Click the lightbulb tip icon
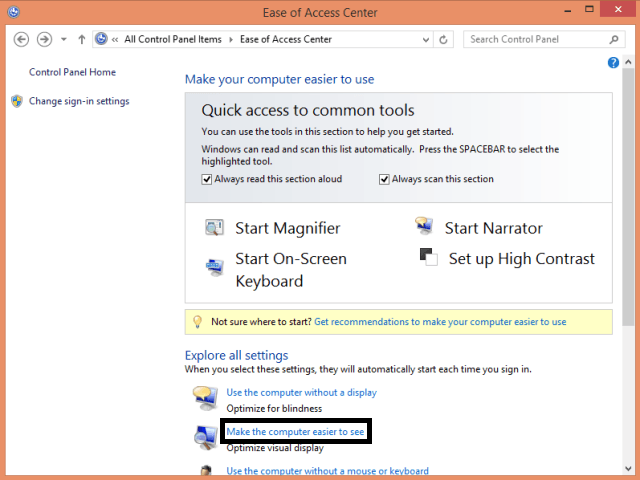640x480 pixels. pos(198,322)
